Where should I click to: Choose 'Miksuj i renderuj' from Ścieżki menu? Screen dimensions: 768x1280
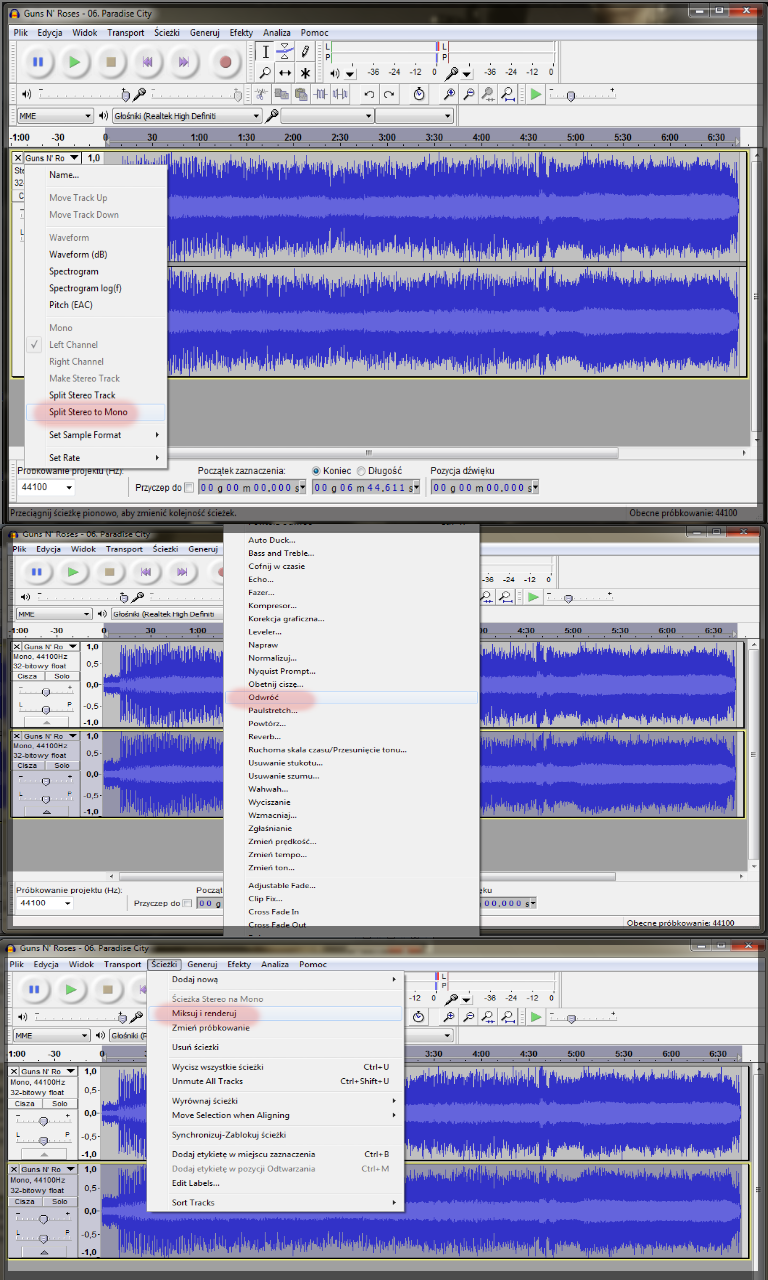[275, 1014]
